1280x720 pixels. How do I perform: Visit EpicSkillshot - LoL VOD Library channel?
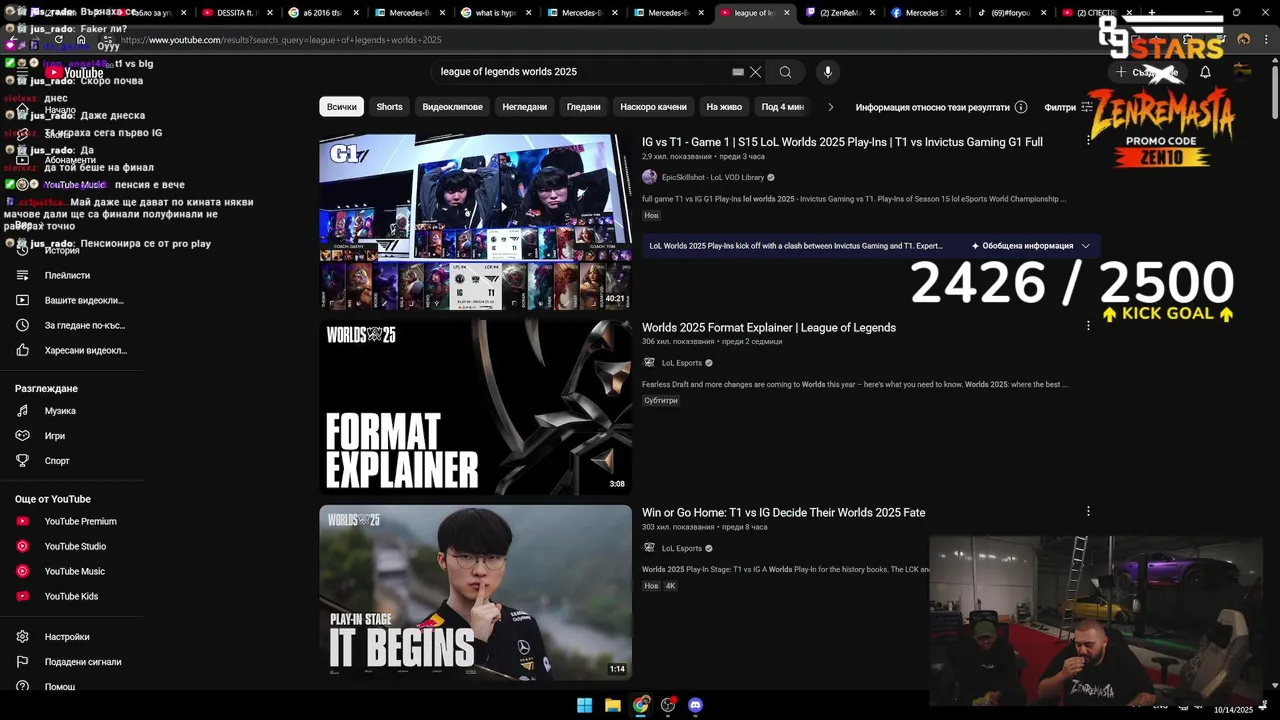712,178
